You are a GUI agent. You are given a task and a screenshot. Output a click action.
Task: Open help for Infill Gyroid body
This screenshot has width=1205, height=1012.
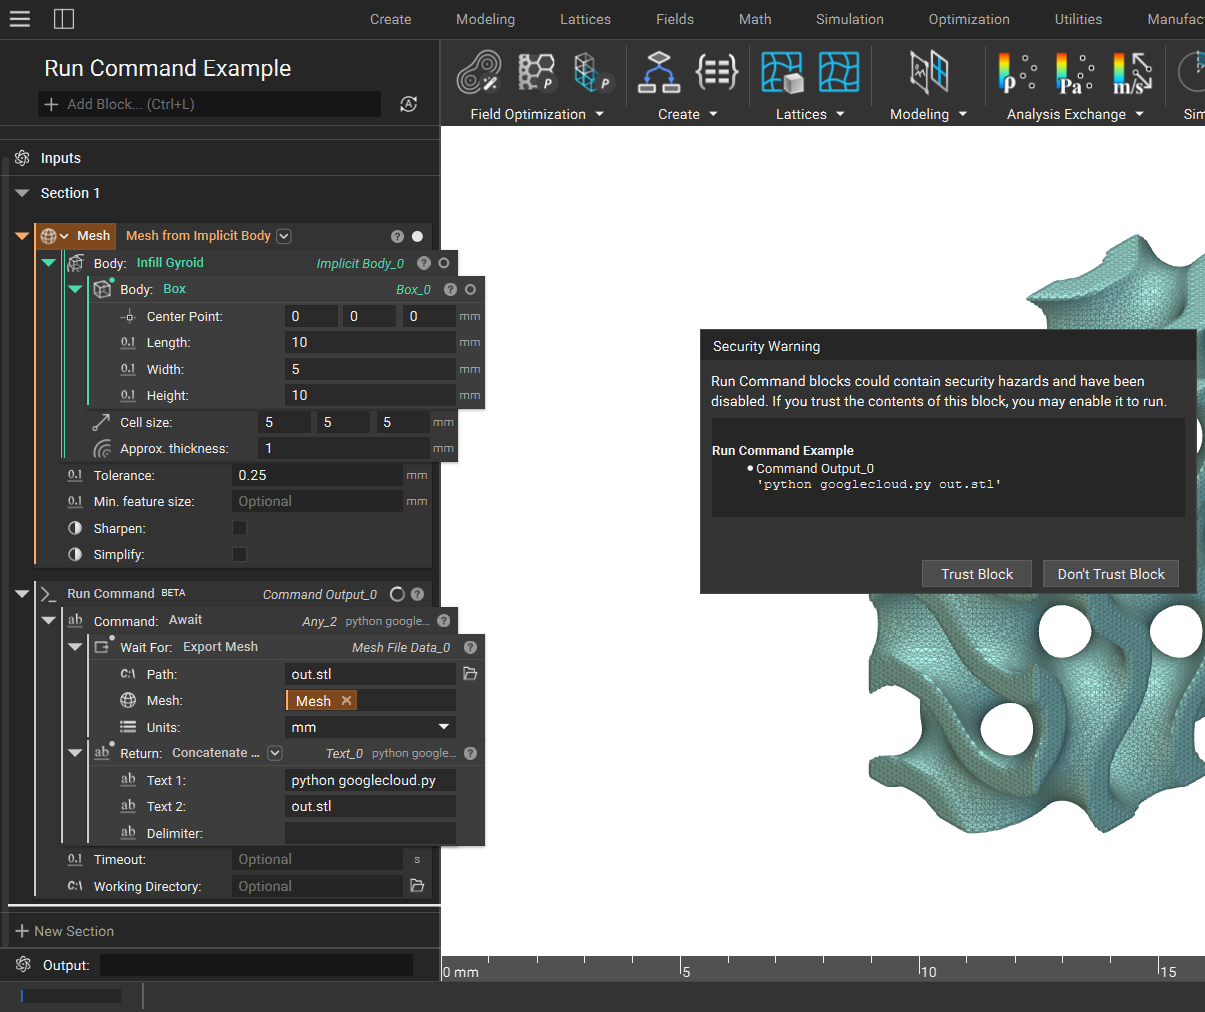point(424,263)
